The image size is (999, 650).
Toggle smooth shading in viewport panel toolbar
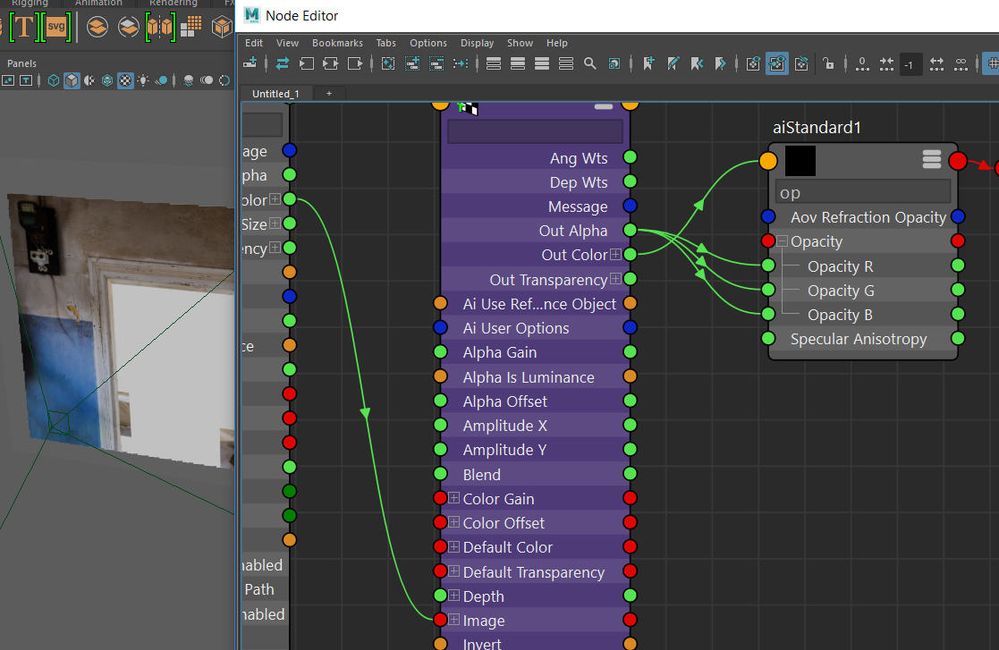(x=71, y=80)
